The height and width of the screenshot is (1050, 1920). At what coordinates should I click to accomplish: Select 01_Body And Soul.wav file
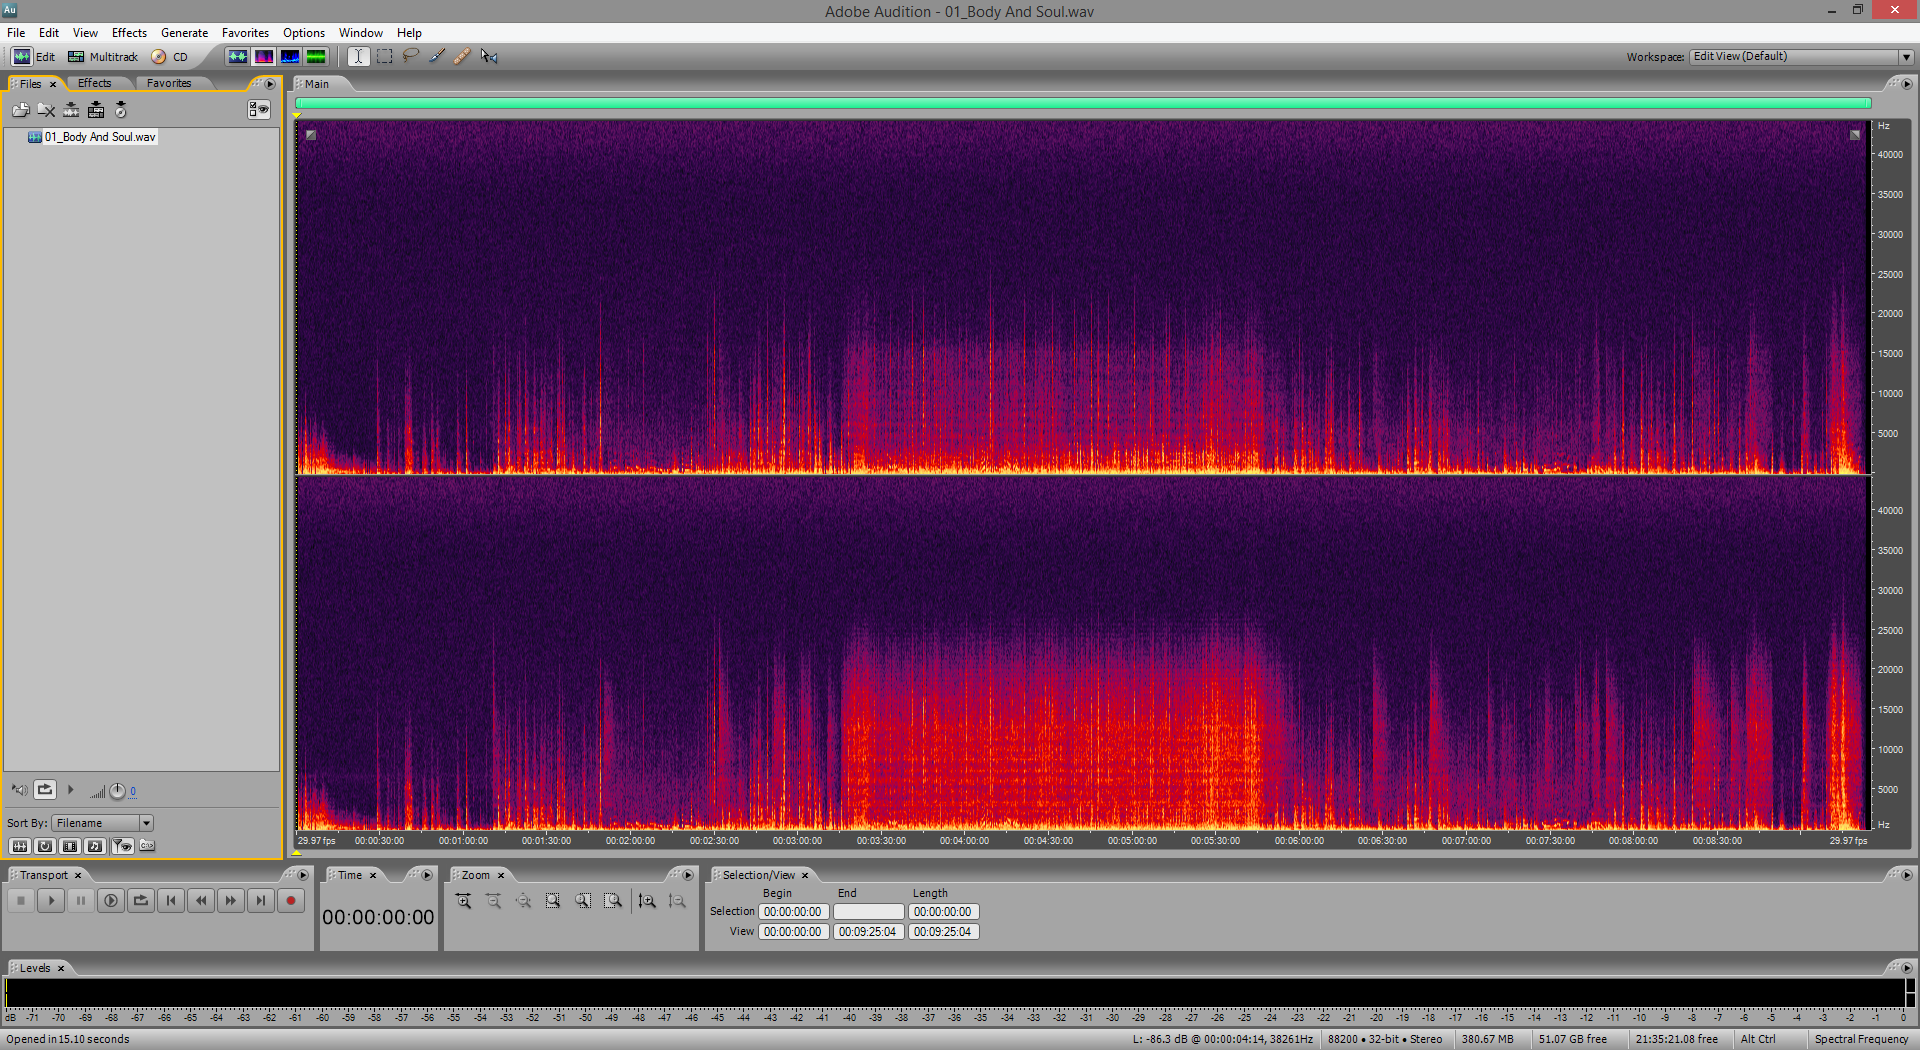click(92, 137)
